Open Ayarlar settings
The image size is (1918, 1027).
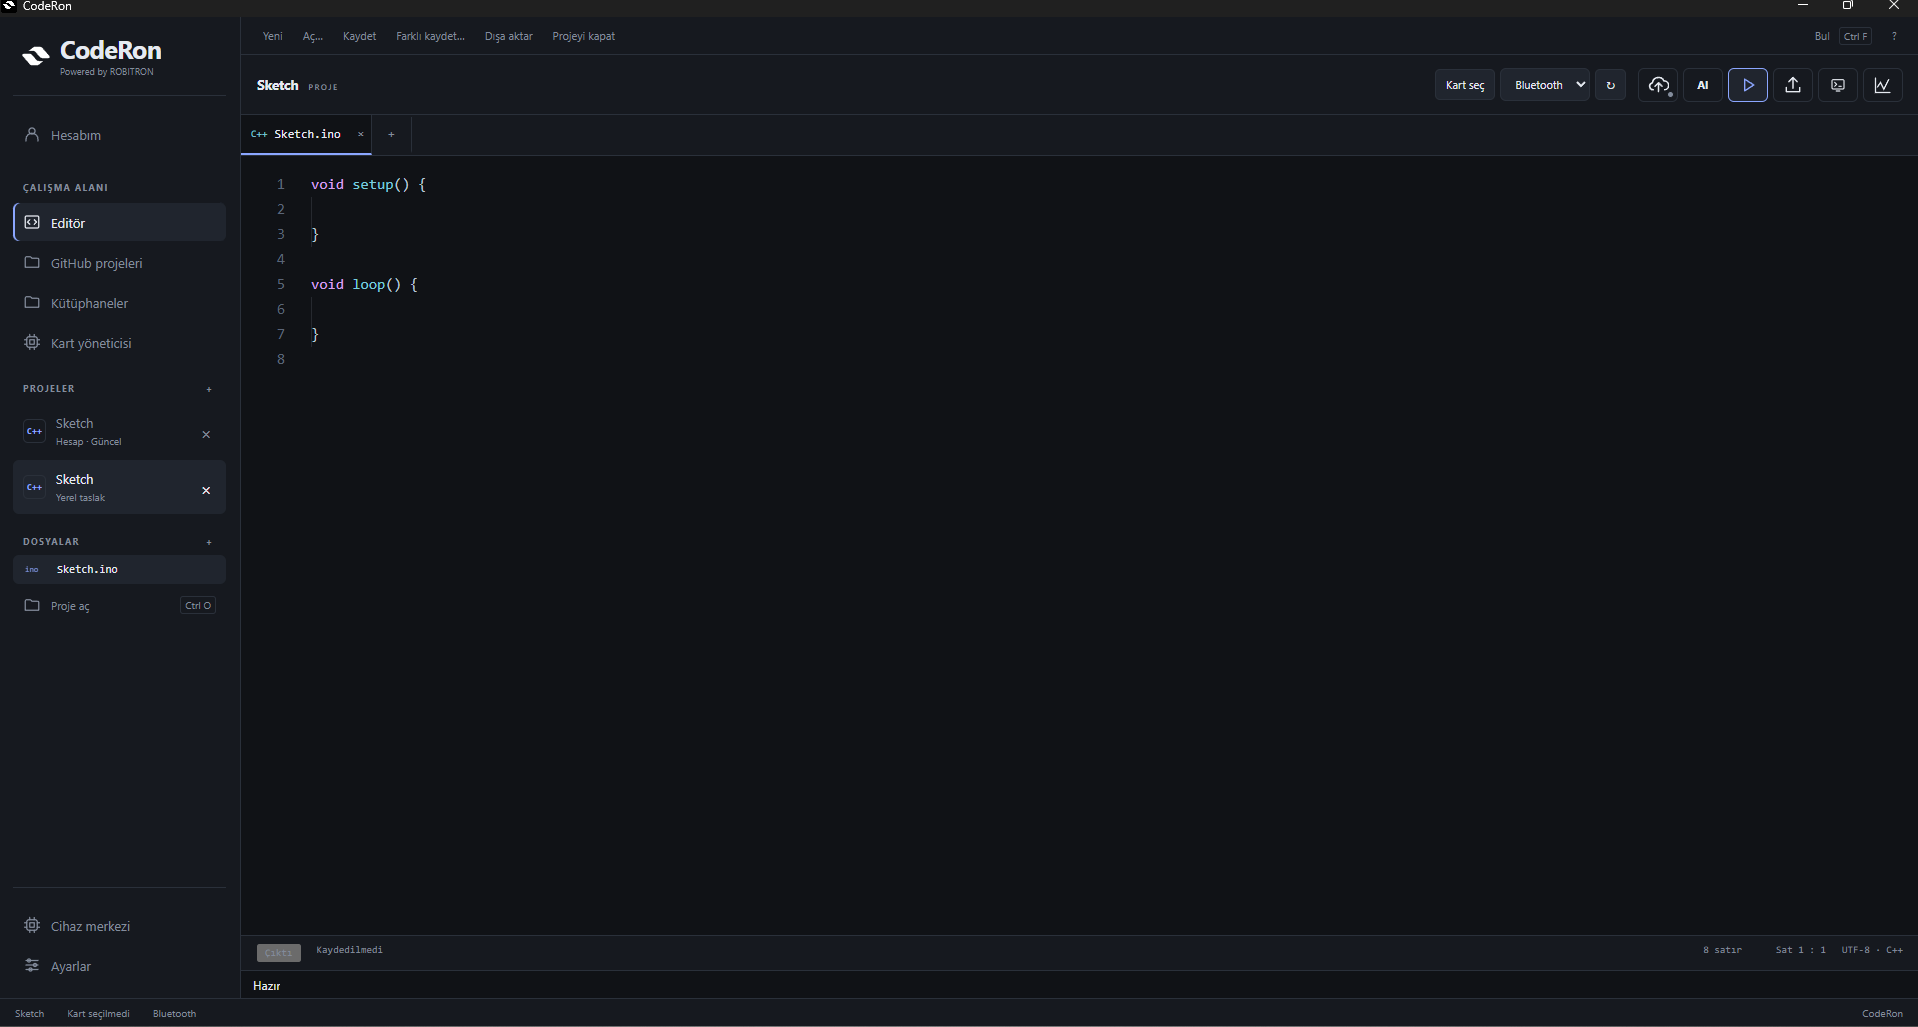(119, 966)
